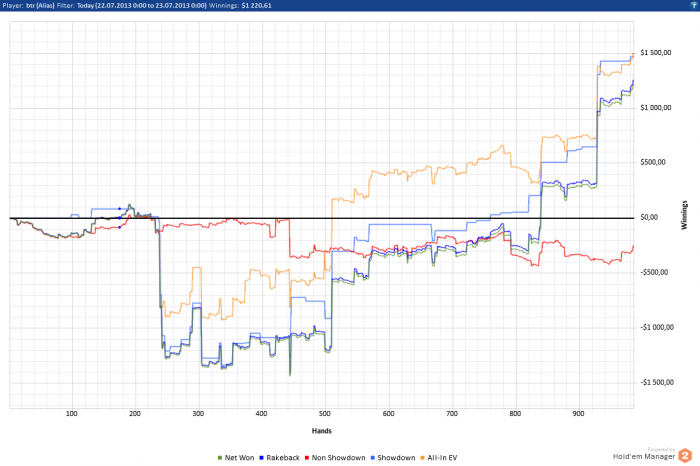Select the Showdown legend label
The image size is (700, 466).
[396, 458]
